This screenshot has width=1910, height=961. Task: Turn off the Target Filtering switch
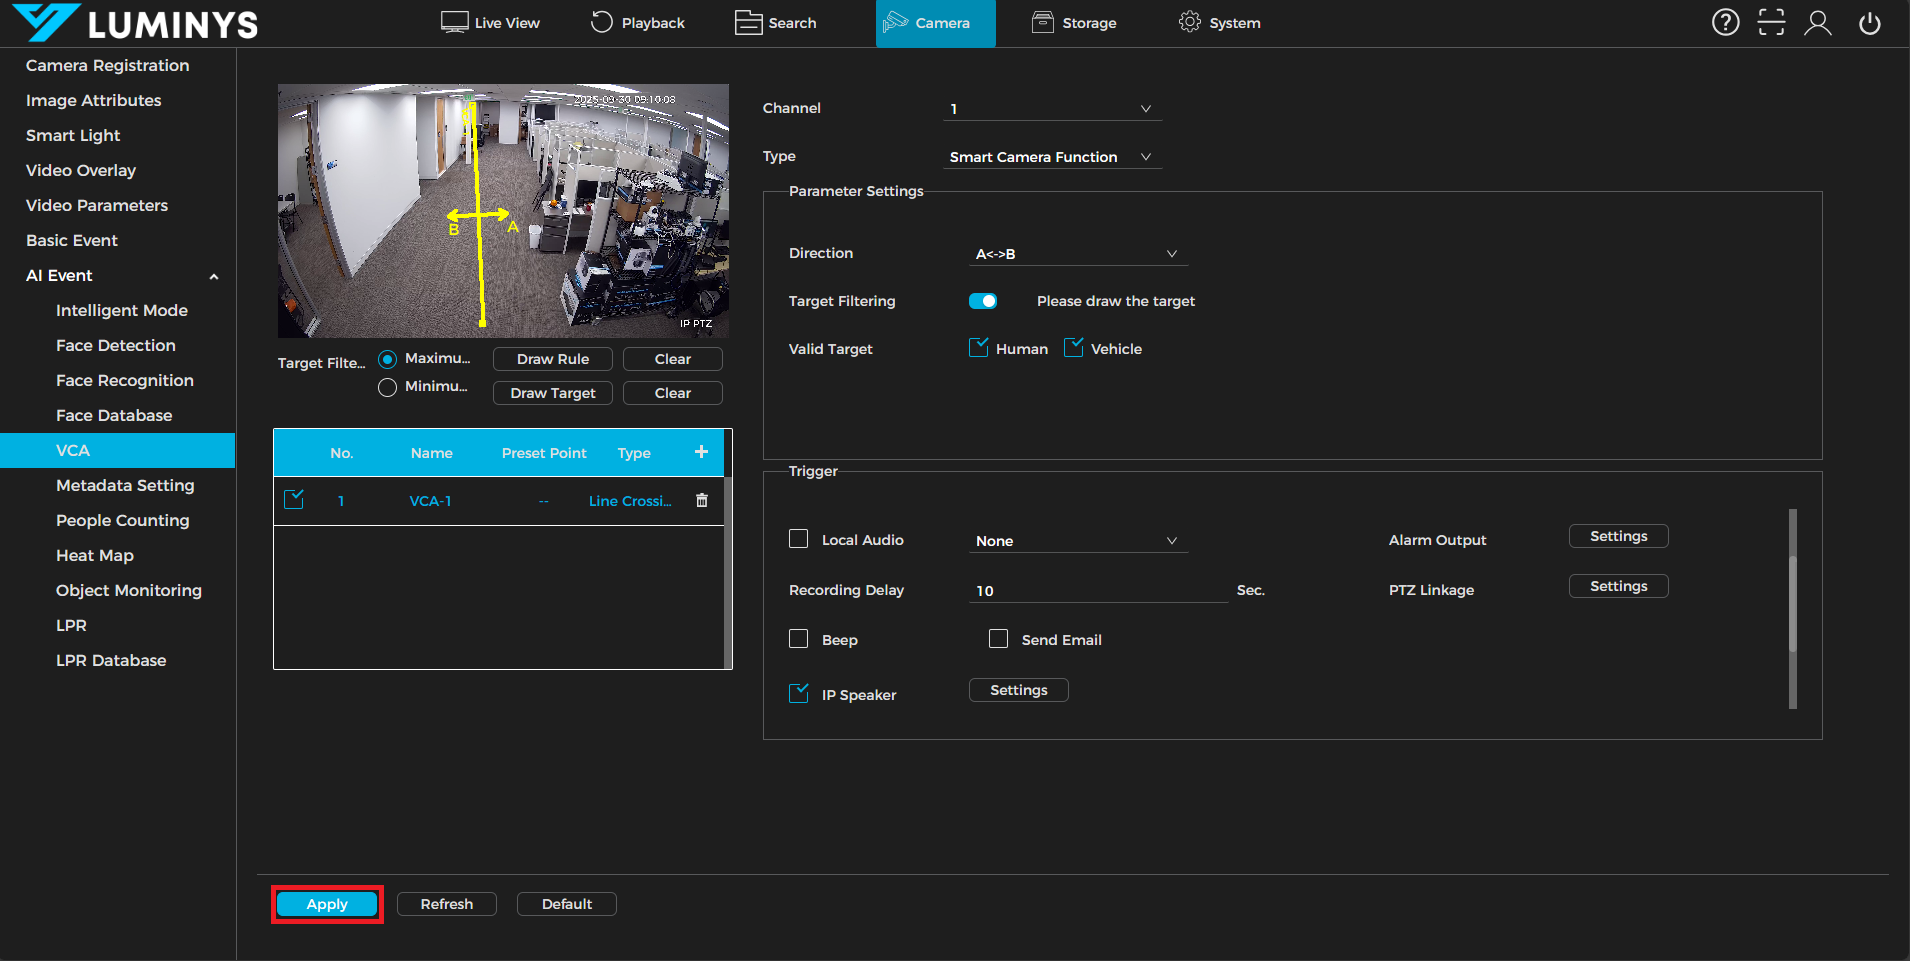tap(983, 301)
